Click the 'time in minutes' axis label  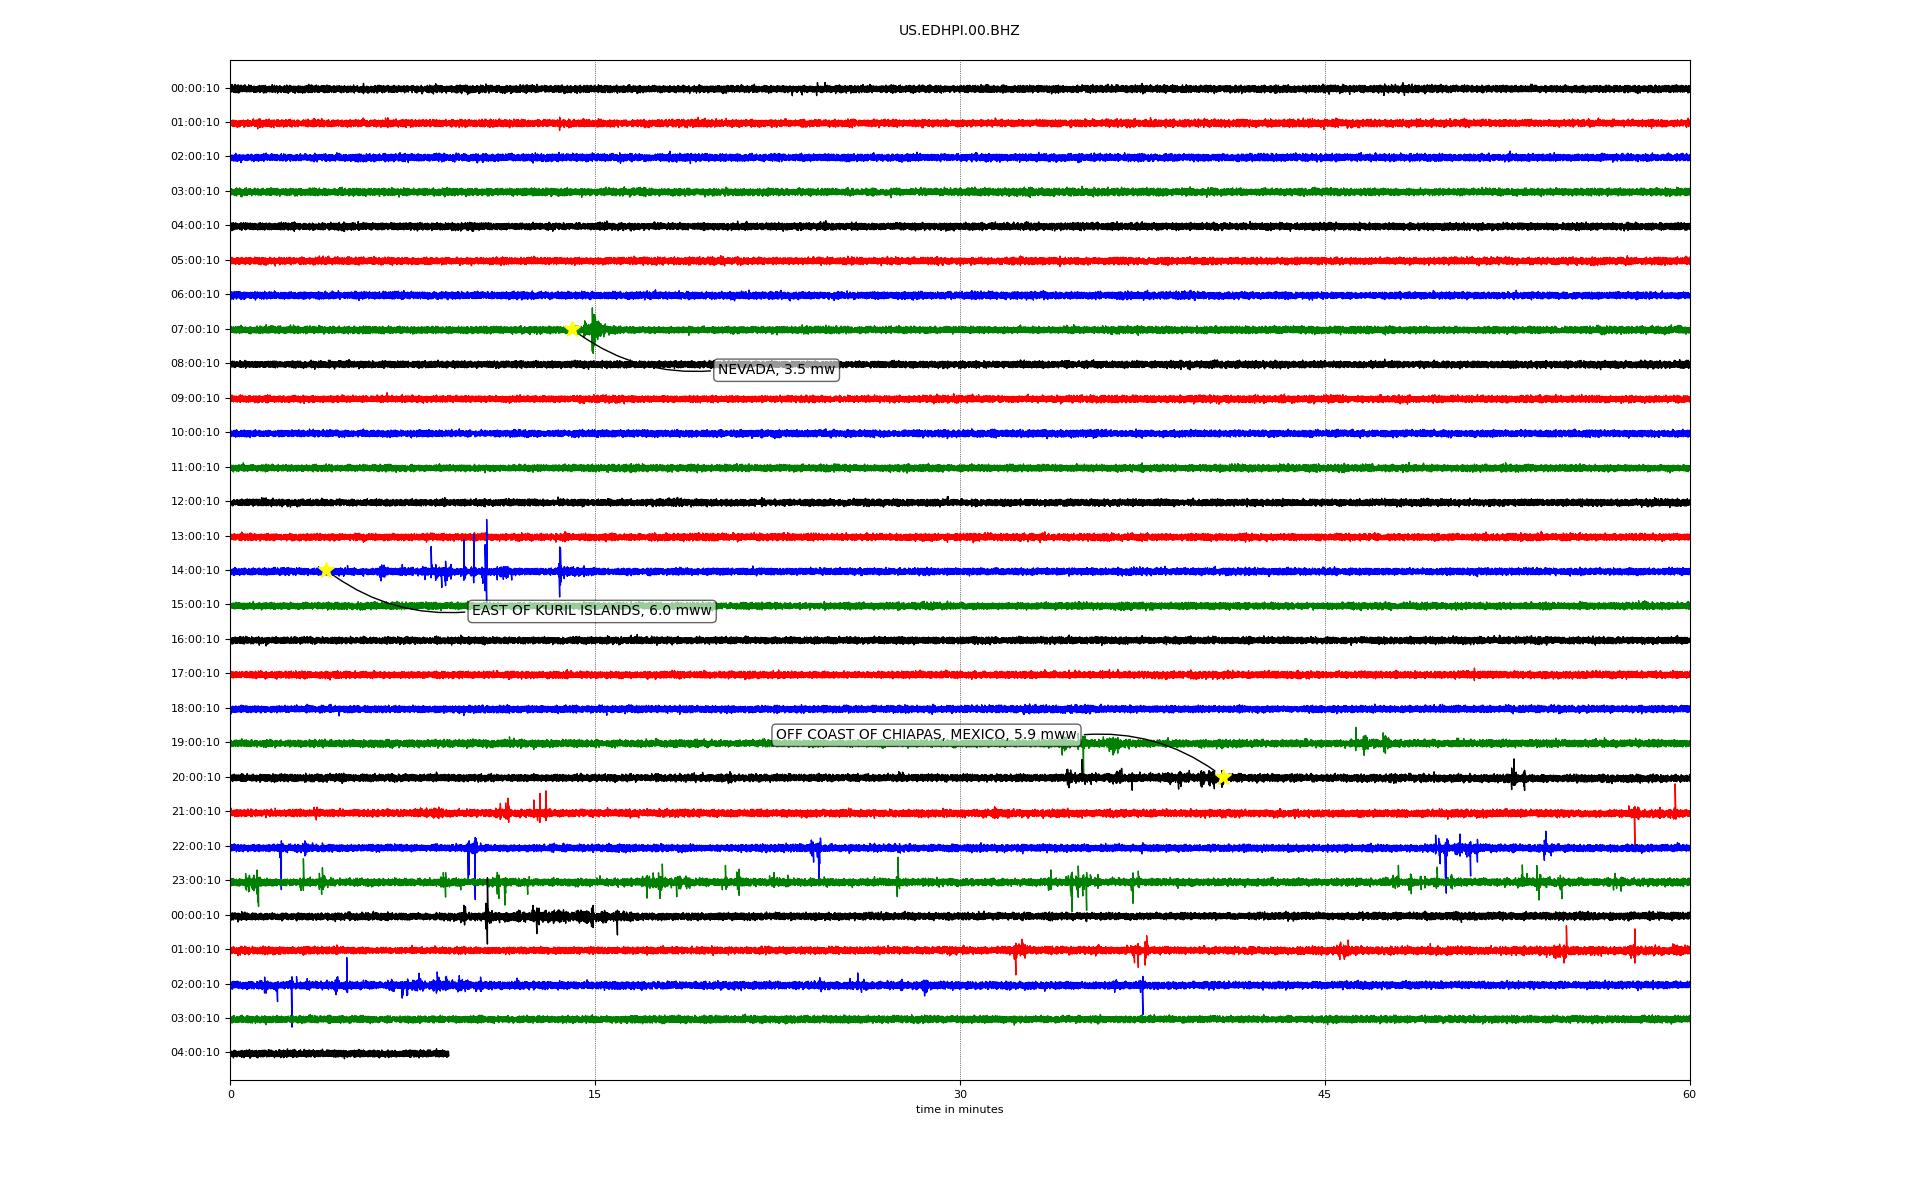[959, 1109]
